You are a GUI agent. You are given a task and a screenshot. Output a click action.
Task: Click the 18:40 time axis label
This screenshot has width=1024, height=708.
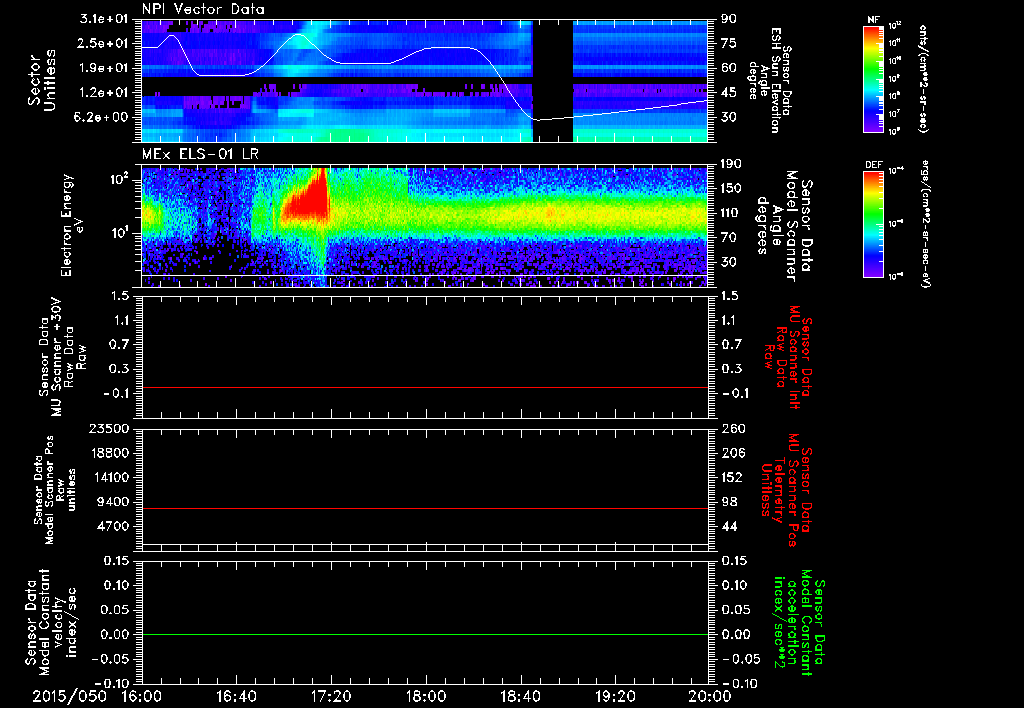[520, 696]
